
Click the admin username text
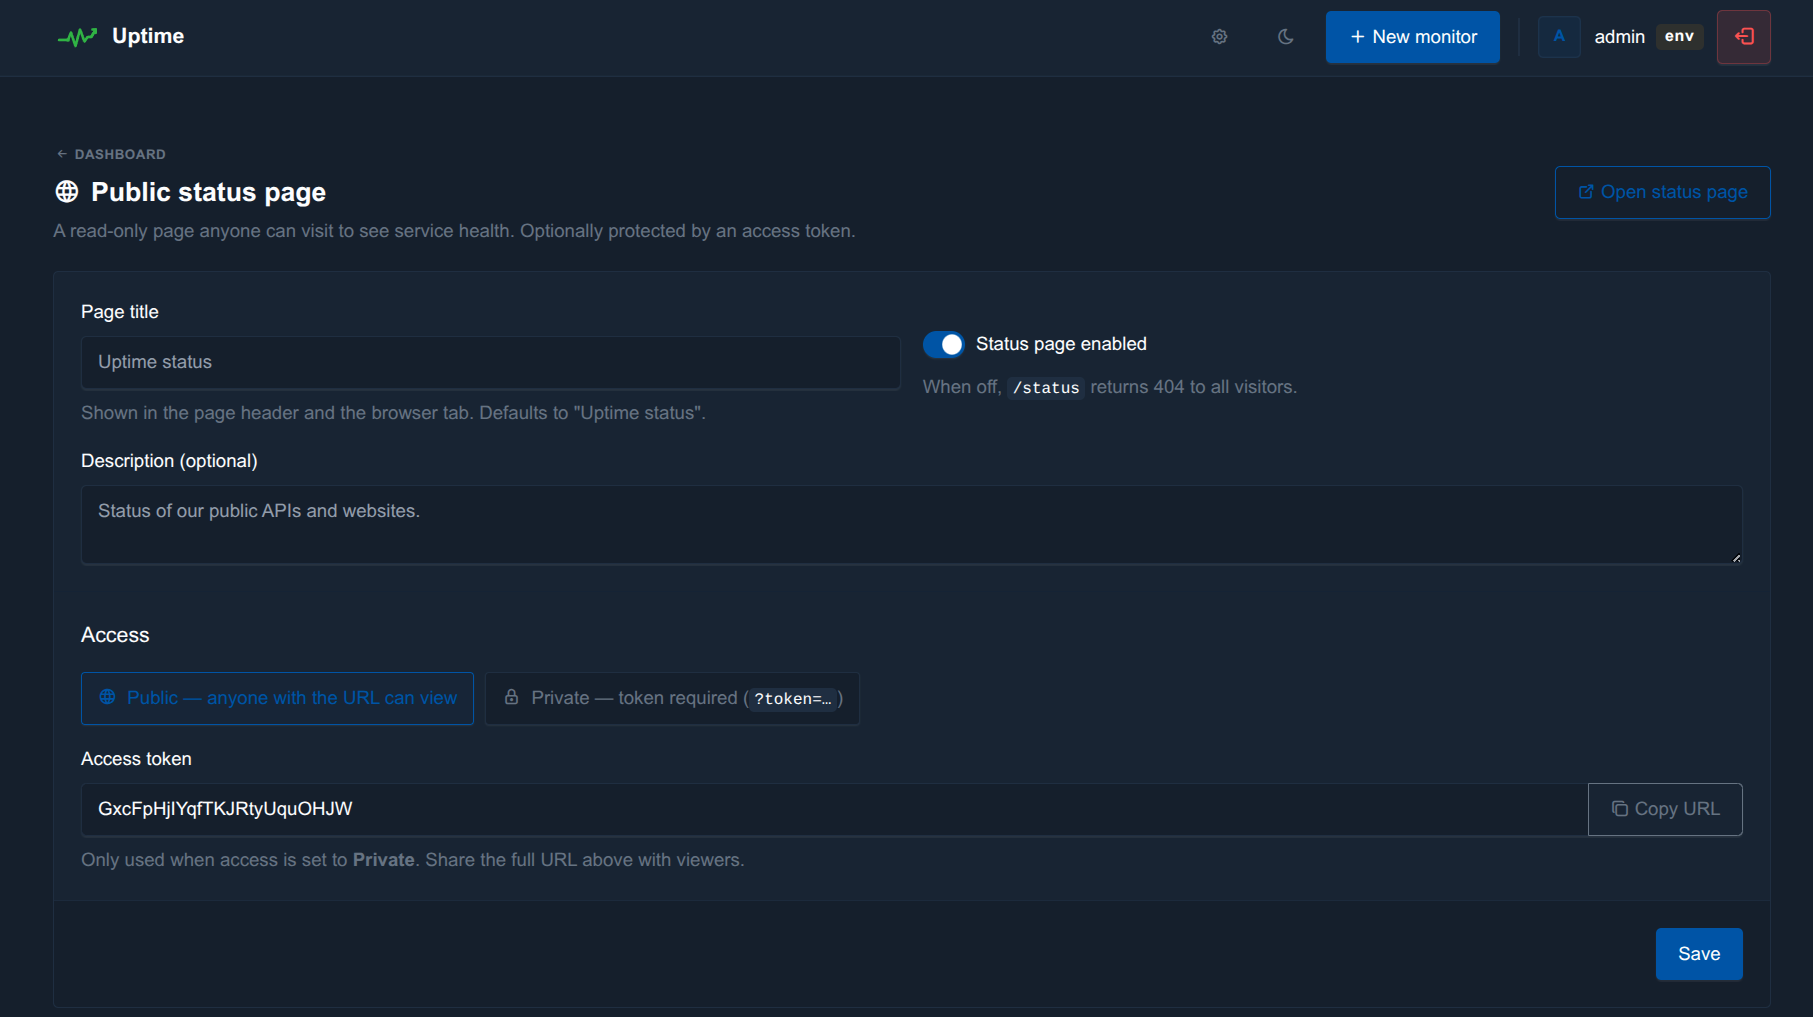[x=1619, y=37]
